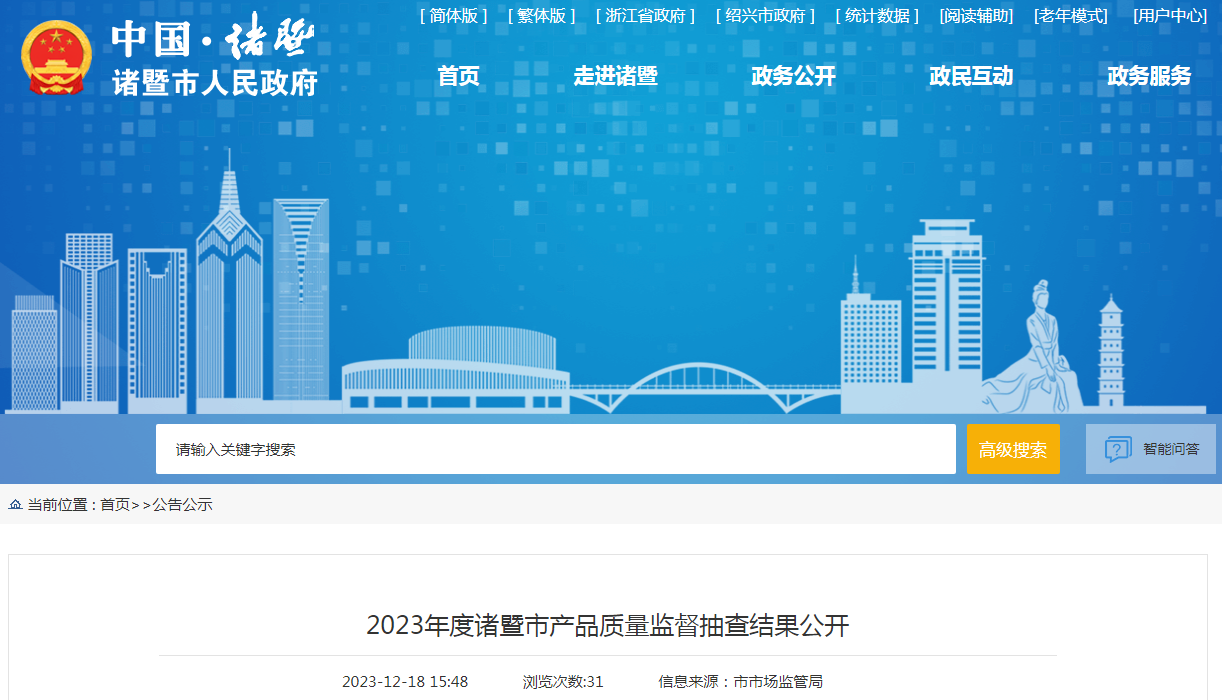Viewport: 1222px width, 700px height.
Task: Open the 智能问答 assistant button
Action: [1150, 449]
